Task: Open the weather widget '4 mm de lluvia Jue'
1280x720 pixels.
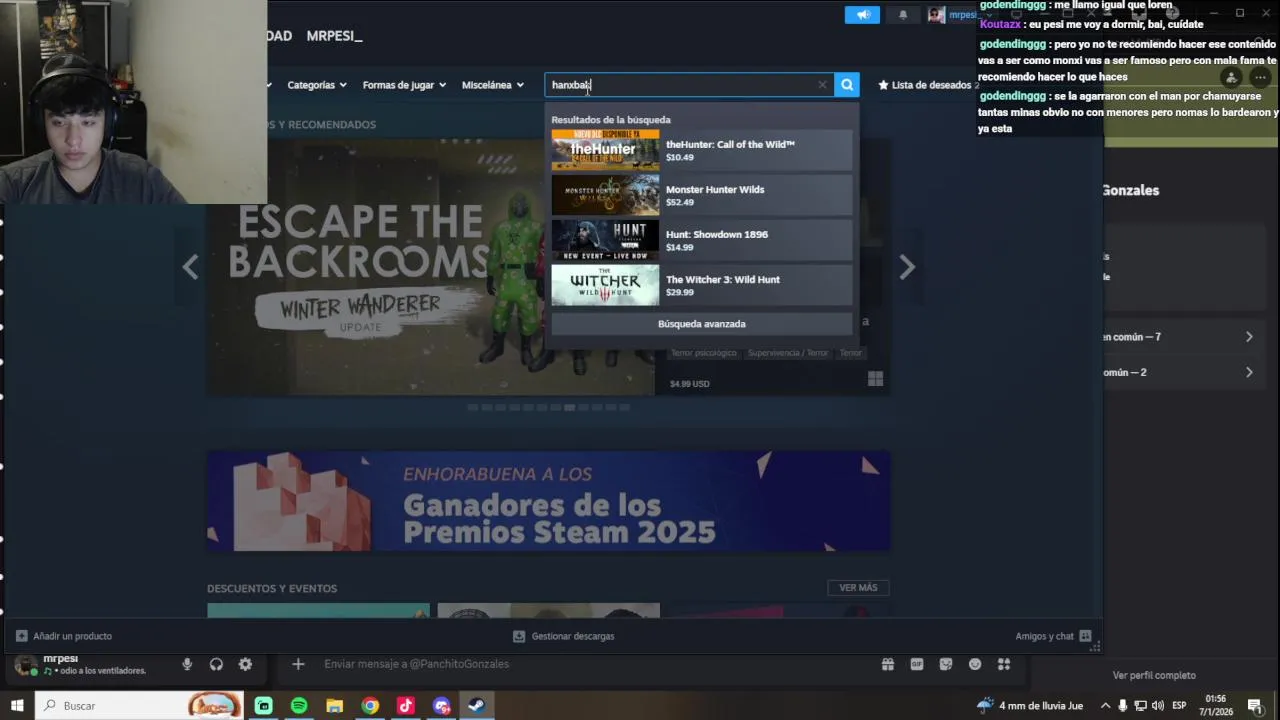Action: (x=1030, y=706)
